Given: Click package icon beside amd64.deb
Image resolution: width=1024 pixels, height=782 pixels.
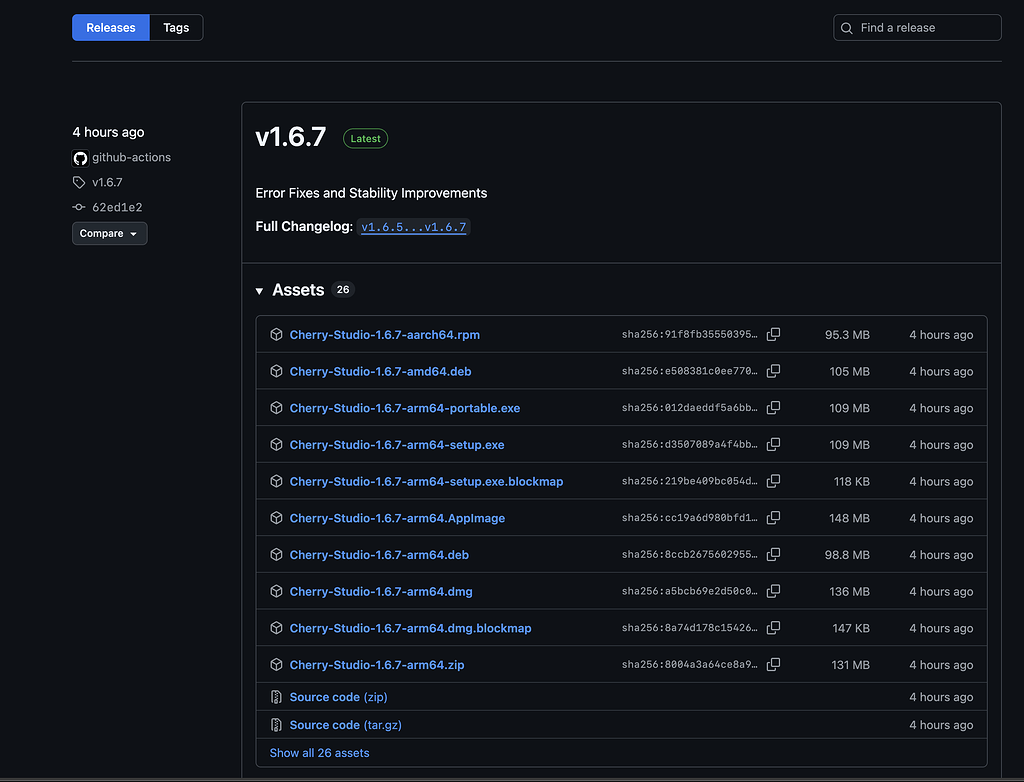Looking at the screenshot, I should pyautogui.click(x=276, y=371).
